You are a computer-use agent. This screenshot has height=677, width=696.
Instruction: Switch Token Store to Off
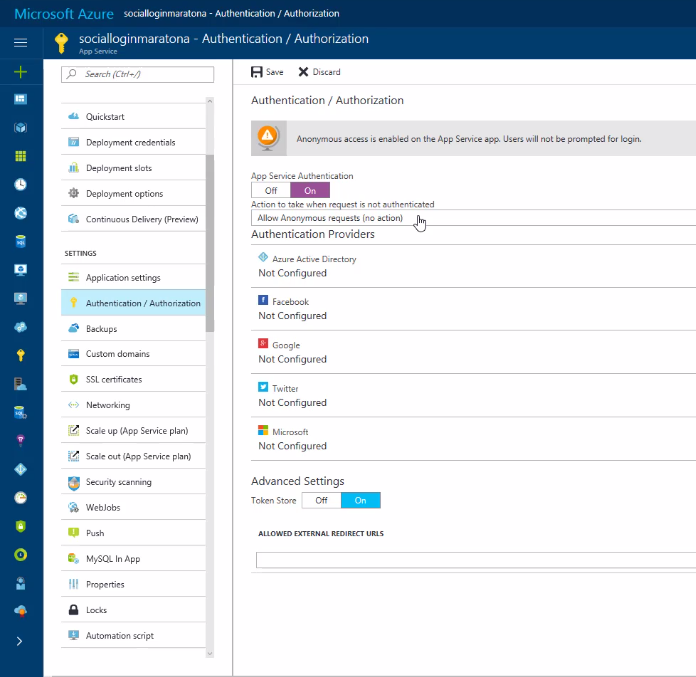point(321,500)
